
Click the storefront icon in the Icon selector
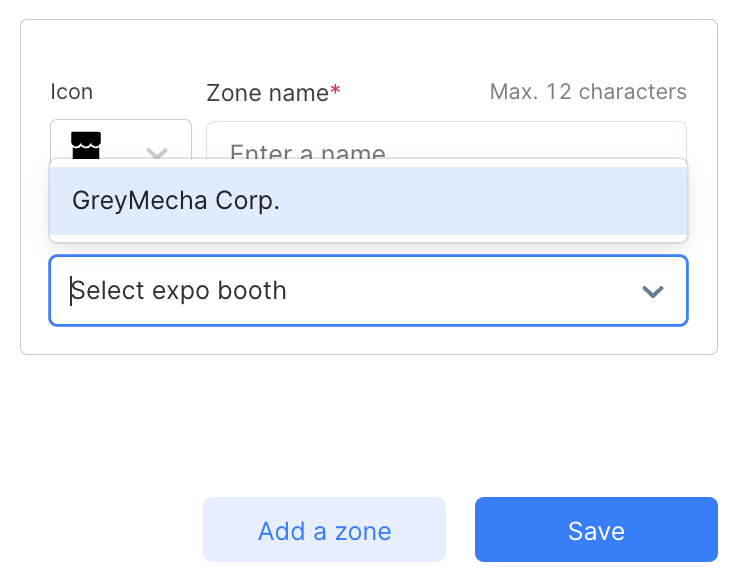pyautogui.click(x=87, y=144)
